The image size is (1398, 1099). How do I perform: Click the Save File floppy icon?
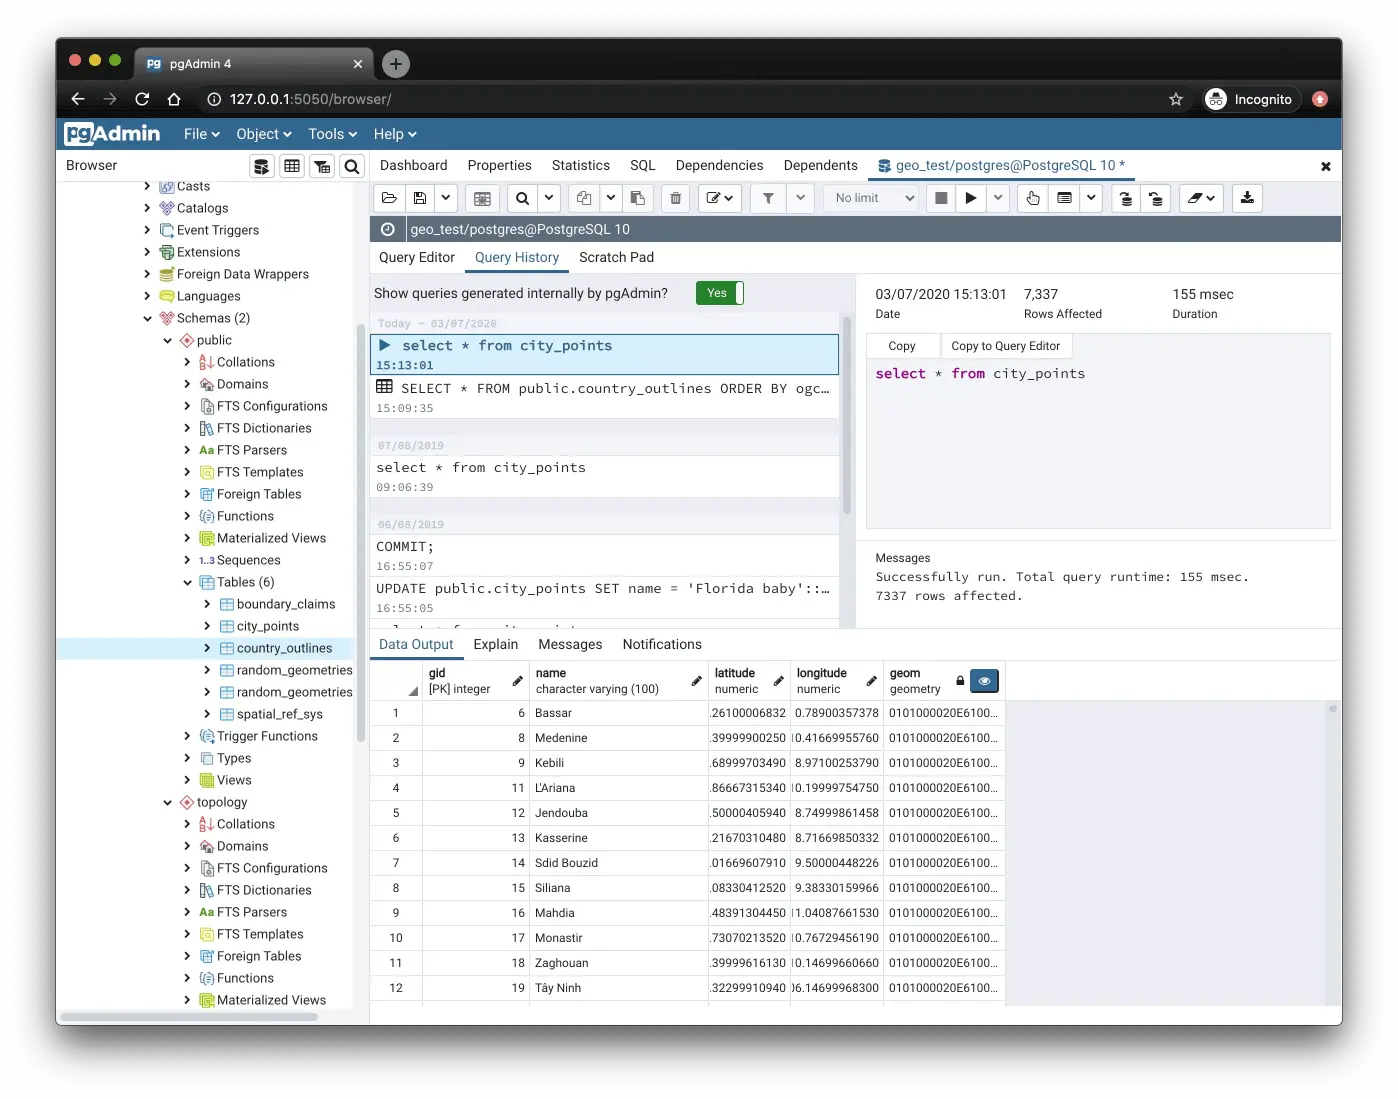coord(420,198)
